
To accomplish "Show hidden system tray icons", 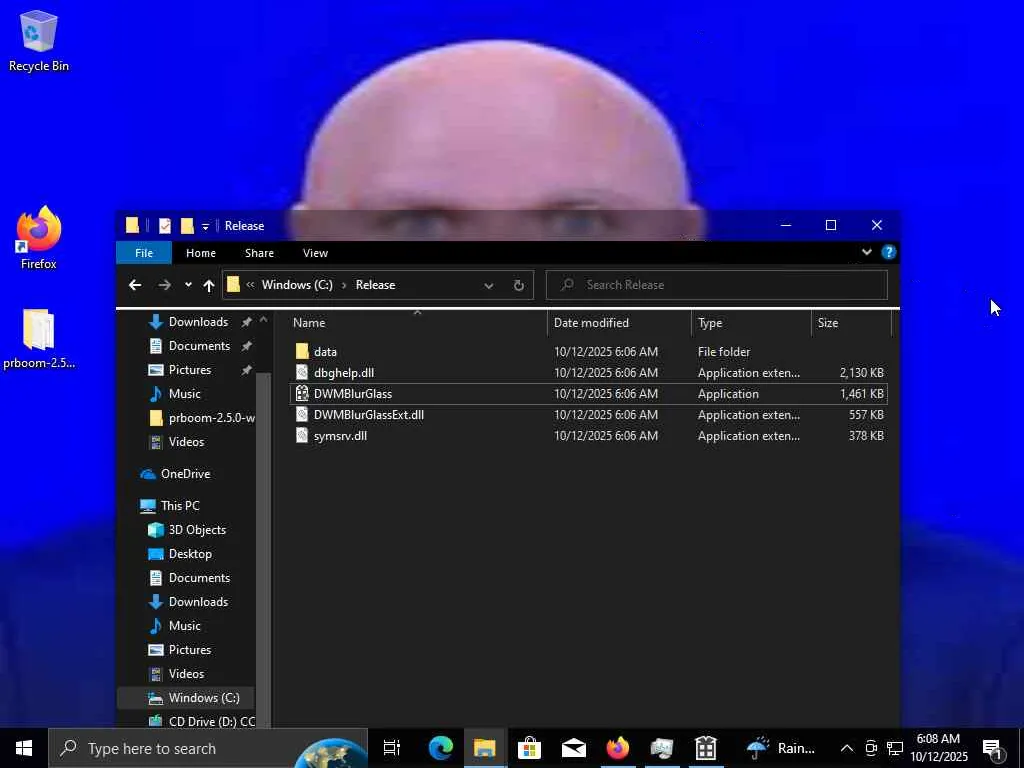I will pos(846,748).
